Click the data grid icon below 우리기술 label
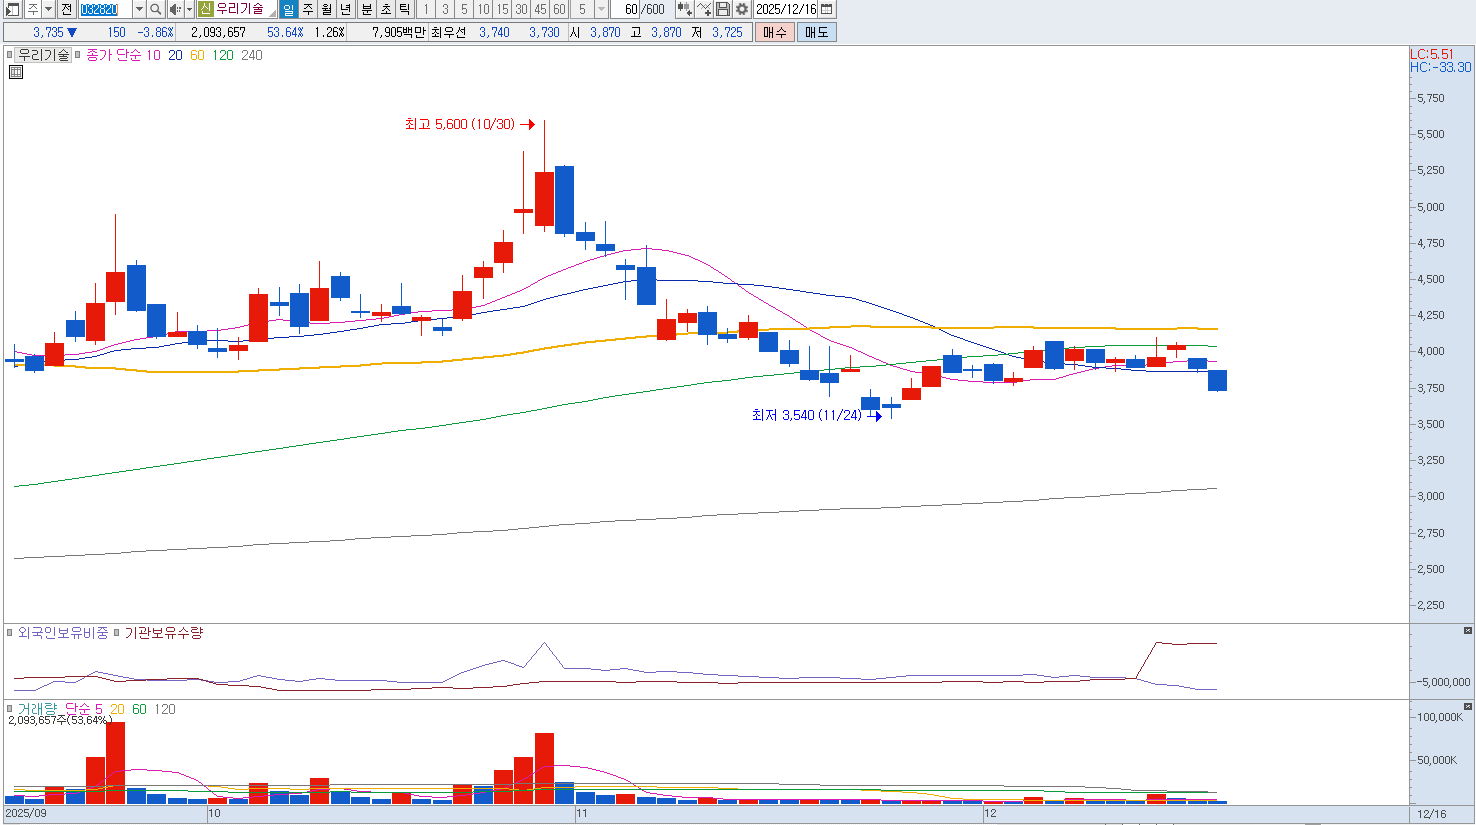This screenshot has width=1476, height=825. [x=16, y=72]
